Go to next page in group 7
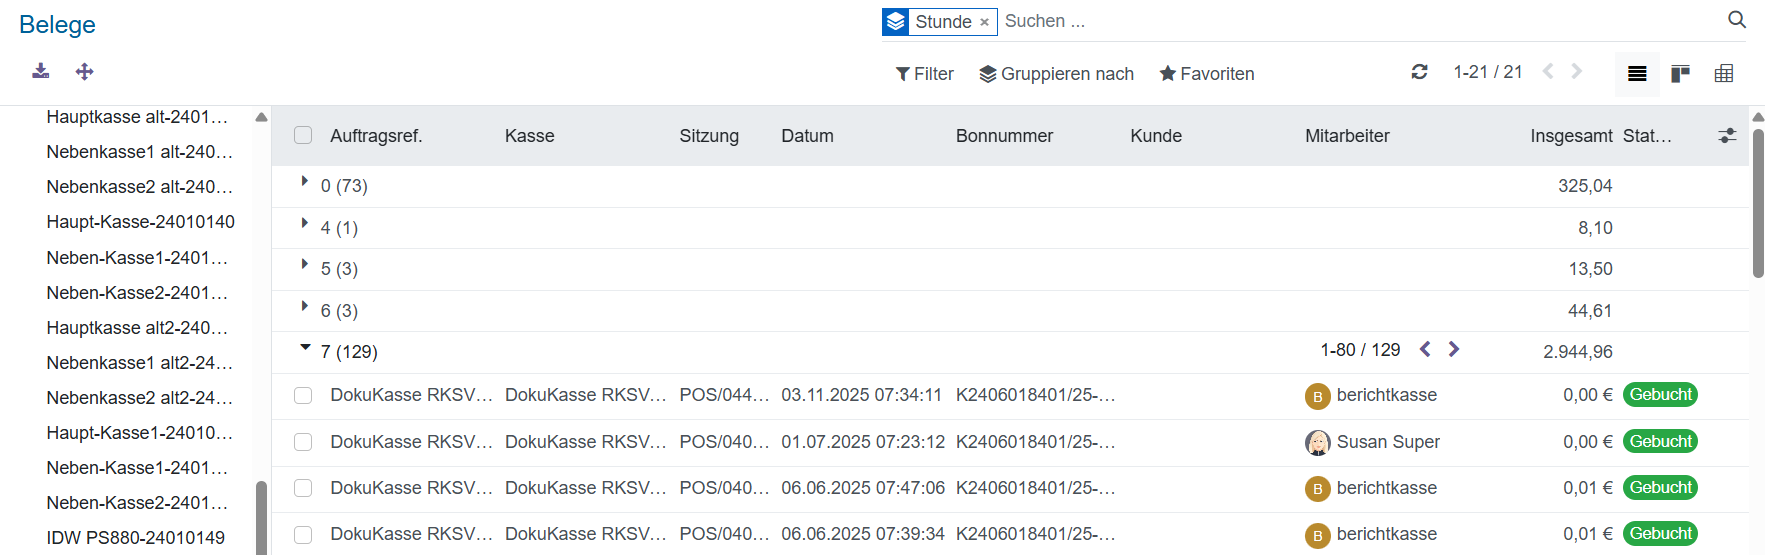The width and height of the screenshot is (1765, 555). [1454, 349]
